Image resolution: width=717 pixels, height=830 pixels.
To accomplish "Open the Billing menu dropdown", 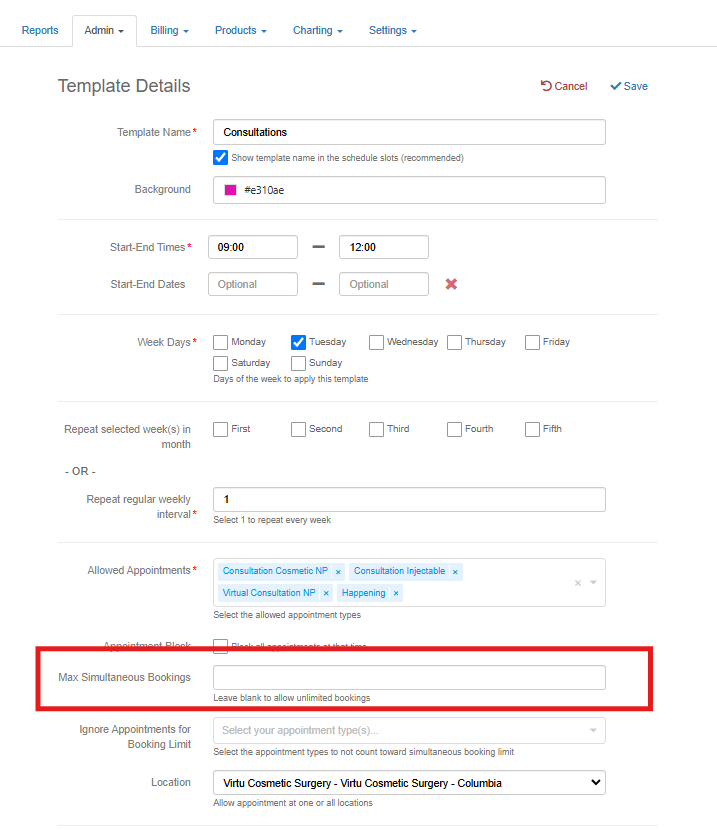I will (x=170, y=30).
